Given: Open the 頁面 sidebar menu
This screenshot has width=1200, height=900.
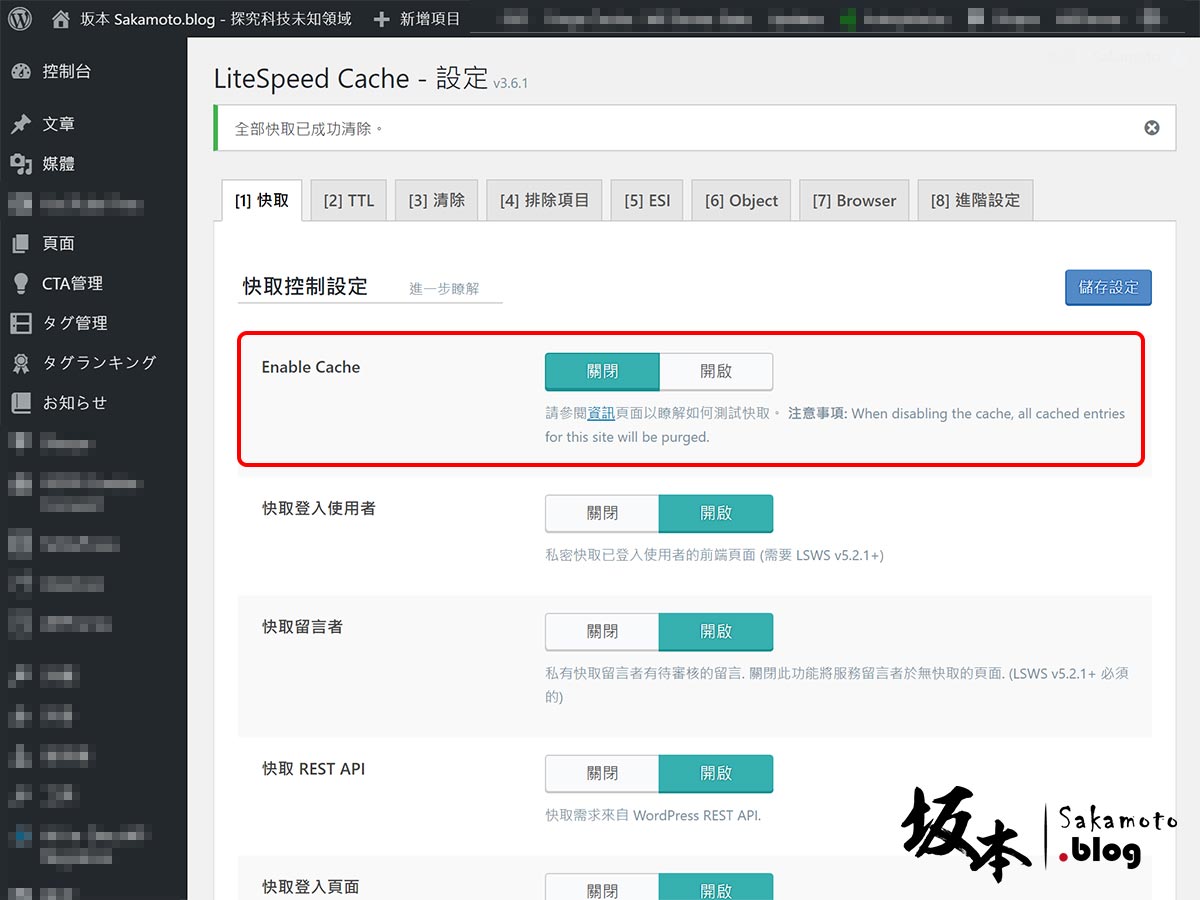Looking at the screenshot, I should [59, 243].
